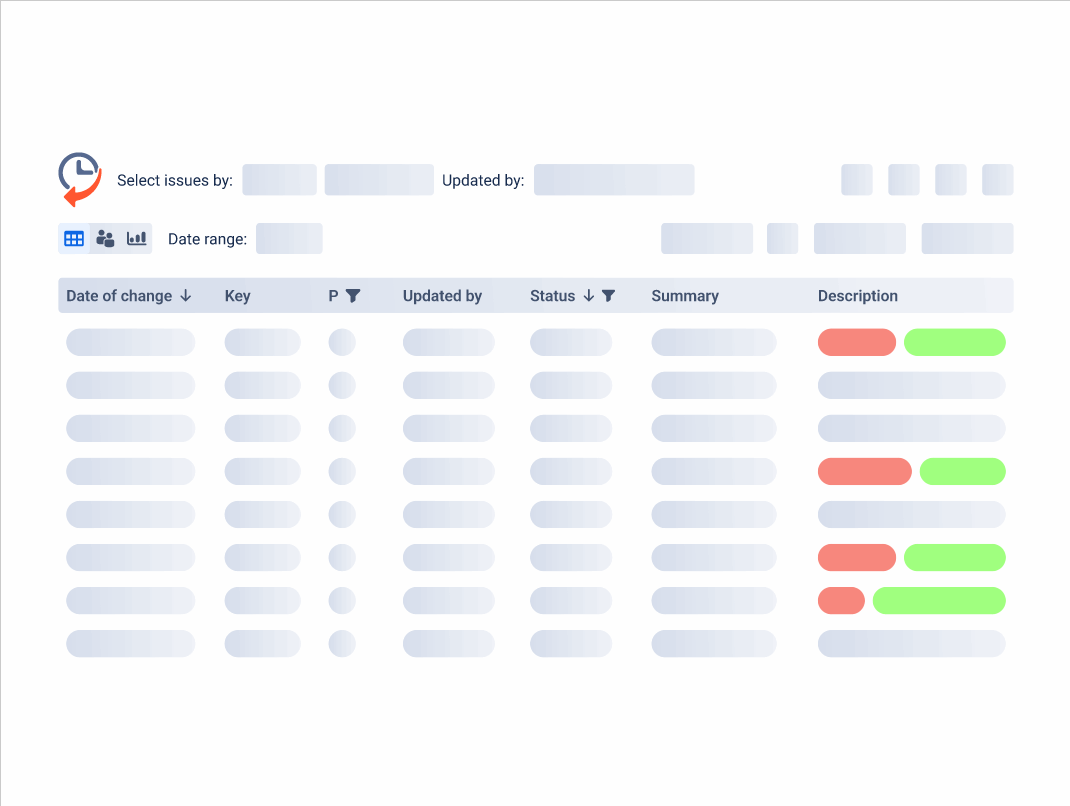Open the second Select issues by dropdown
This screenshot has width=1070, height=806.
(378, 180)
